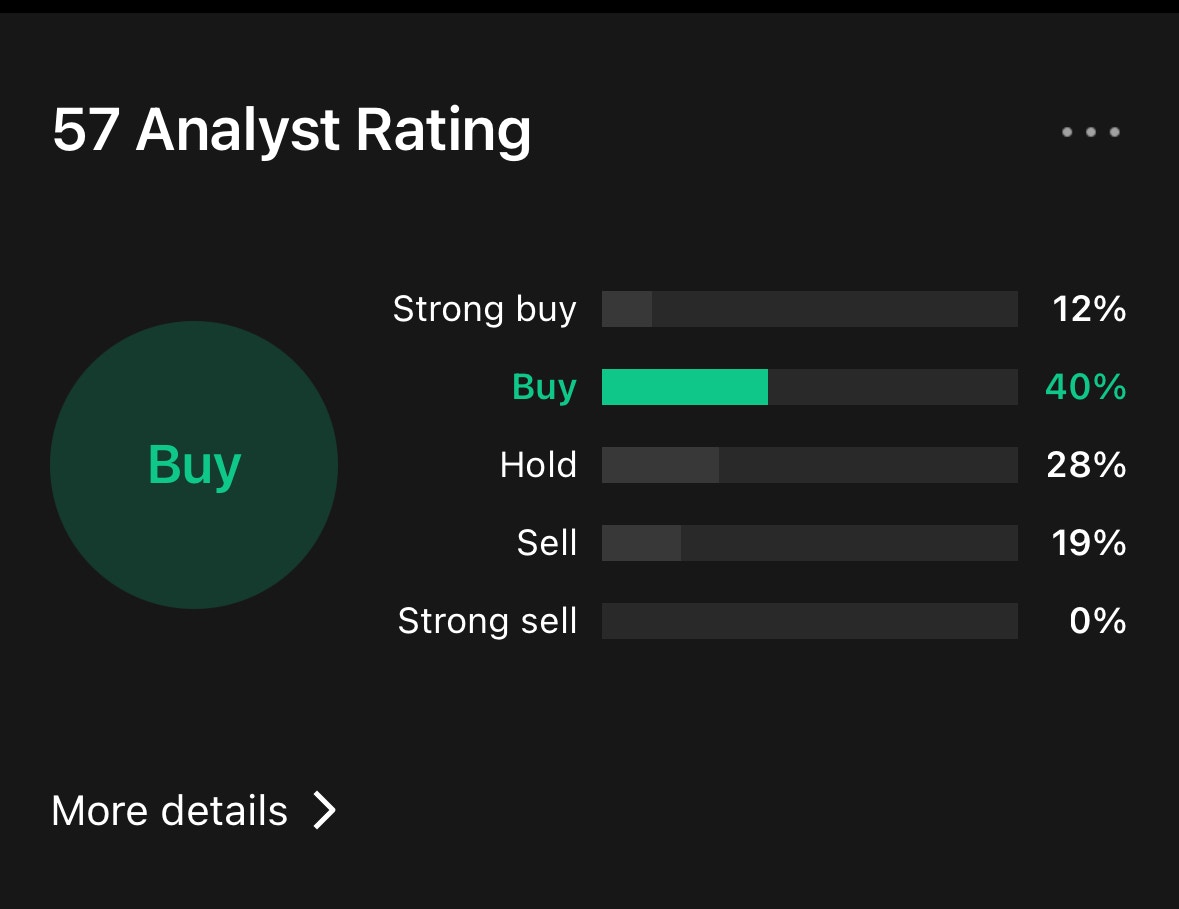Click the 57 Analyst Rating heading

tap(291, 130)
